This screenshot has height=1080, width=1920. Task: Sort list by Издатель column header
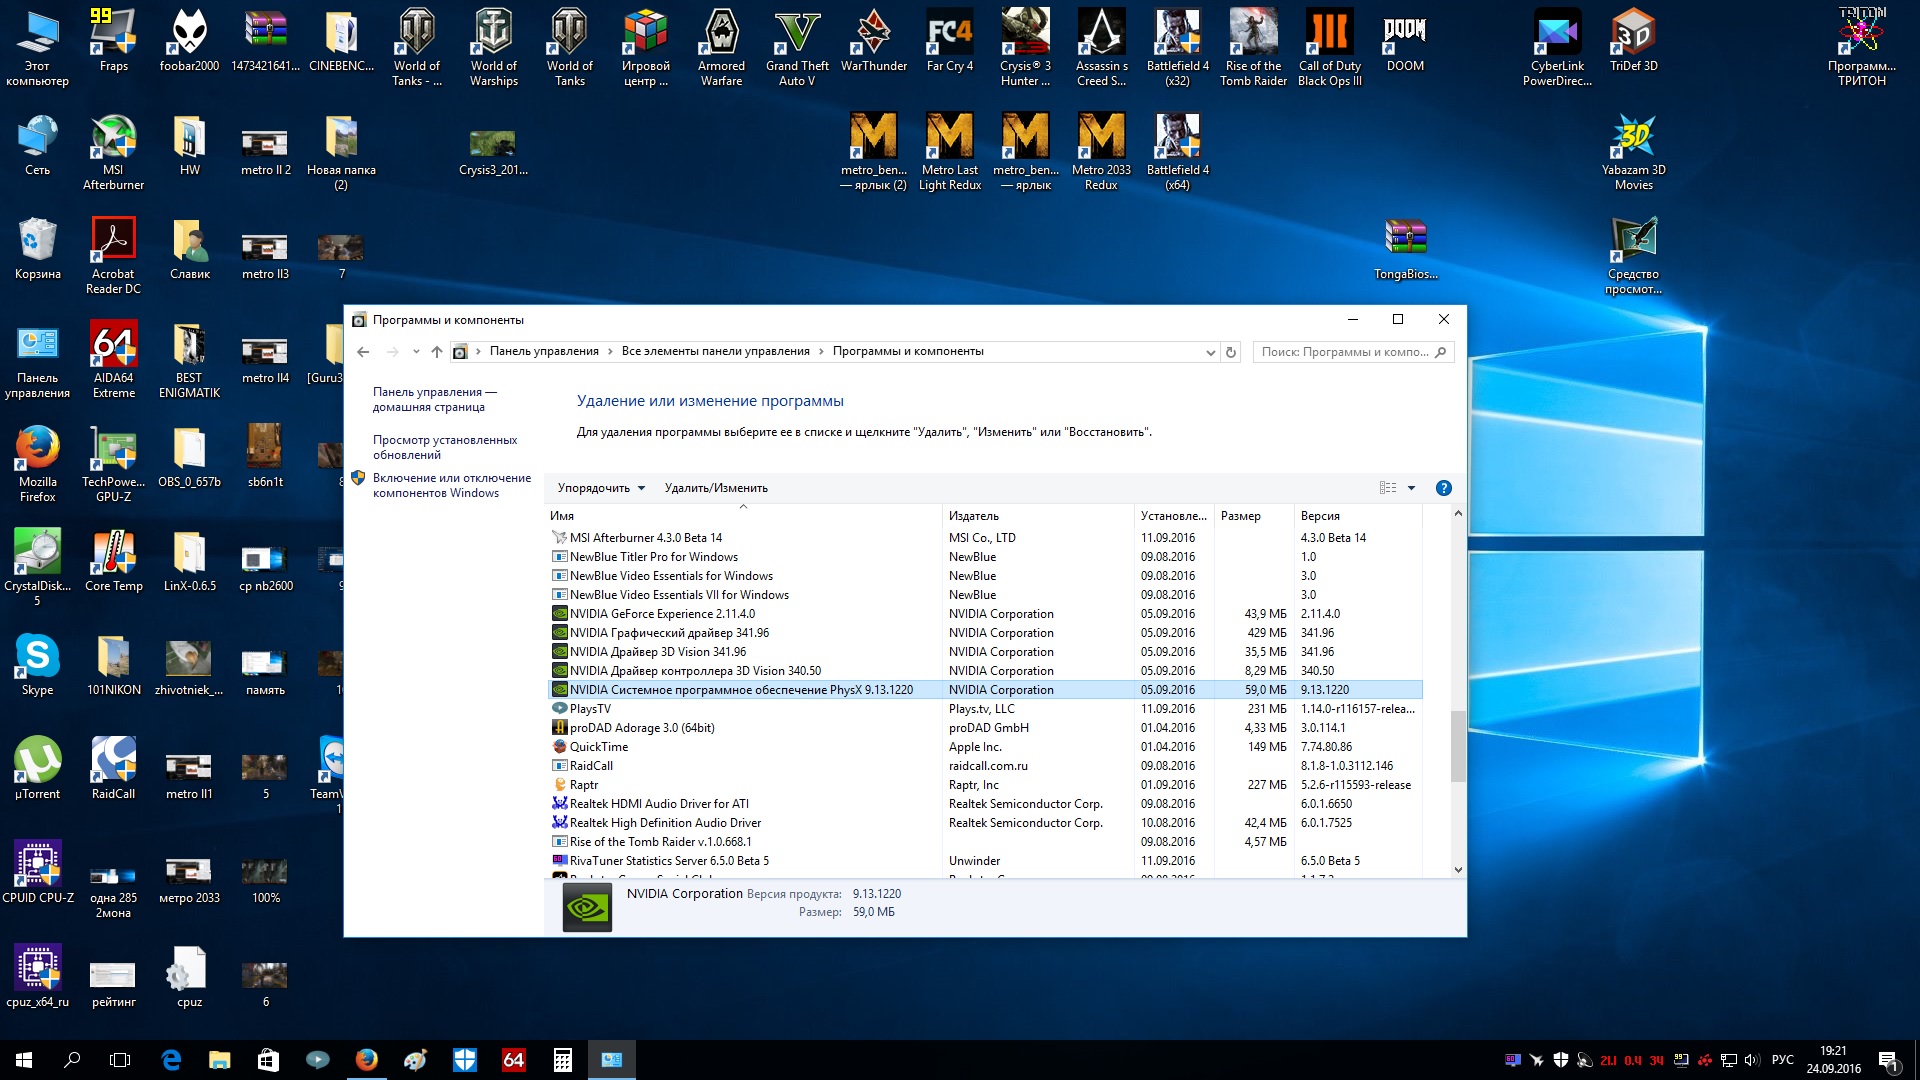pos(974,516)
